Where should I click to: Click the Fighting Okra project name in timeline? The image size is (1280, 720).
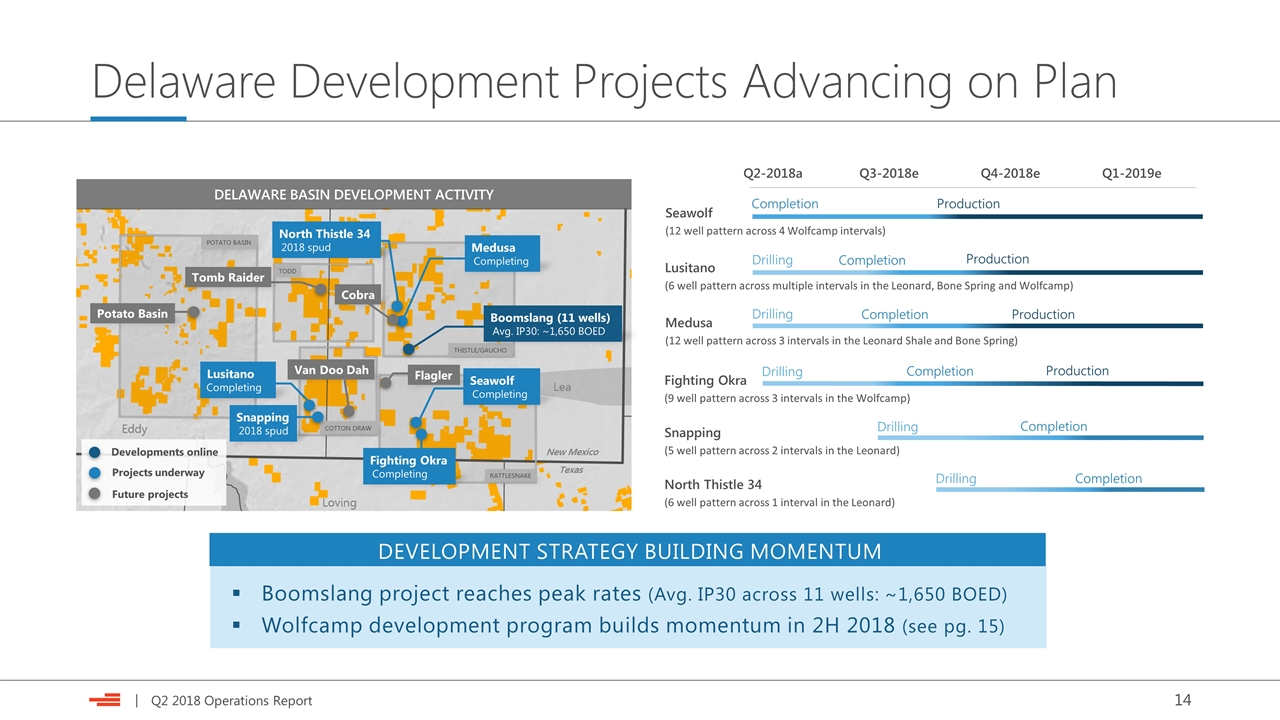pos(706,380)
